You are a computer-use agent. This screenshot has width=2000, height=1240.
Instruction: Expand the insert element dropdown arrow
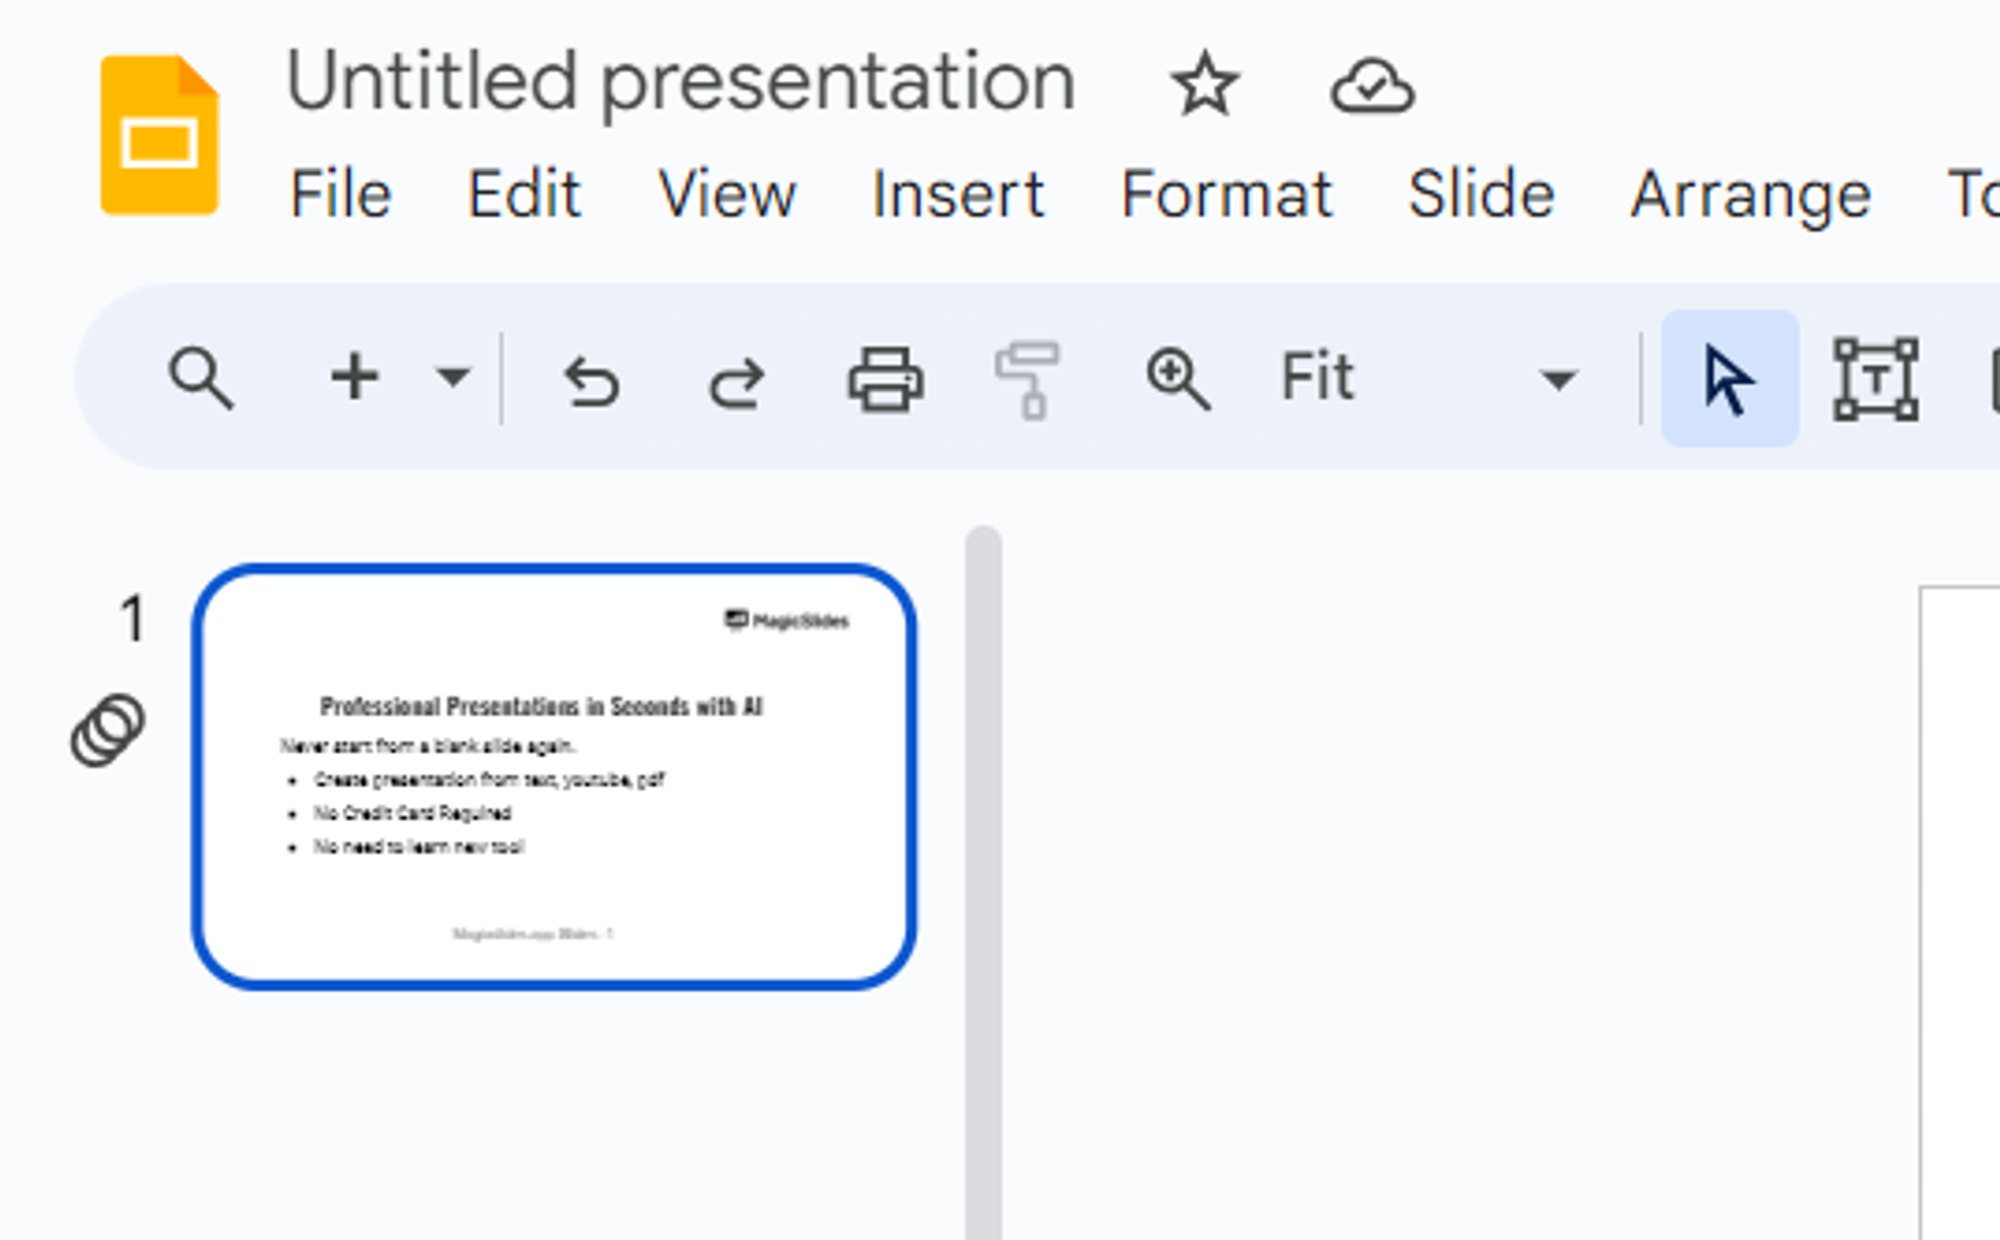[451, 379]
